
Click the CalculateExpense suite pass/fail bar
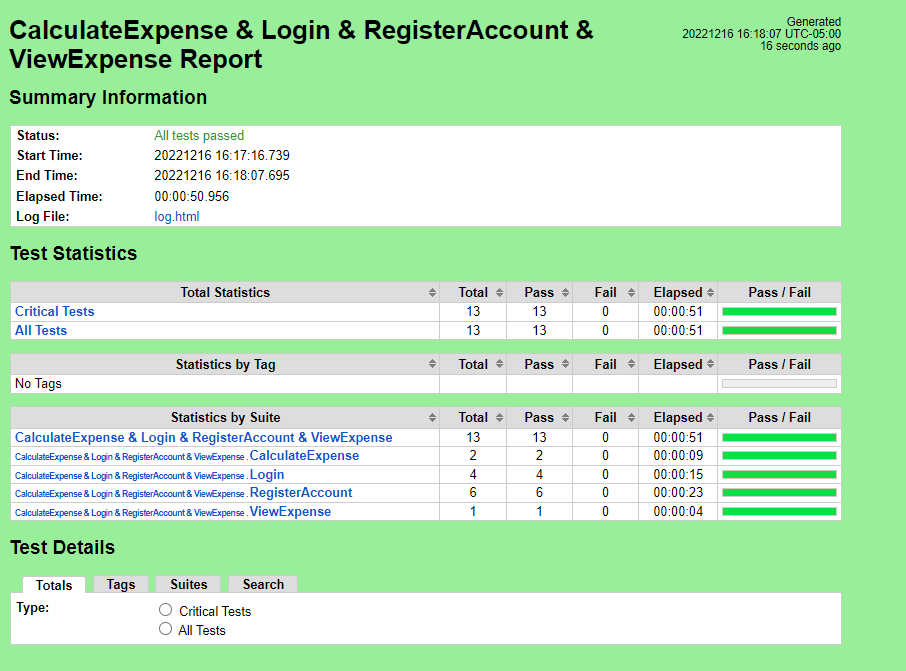(x=779, y=456)
